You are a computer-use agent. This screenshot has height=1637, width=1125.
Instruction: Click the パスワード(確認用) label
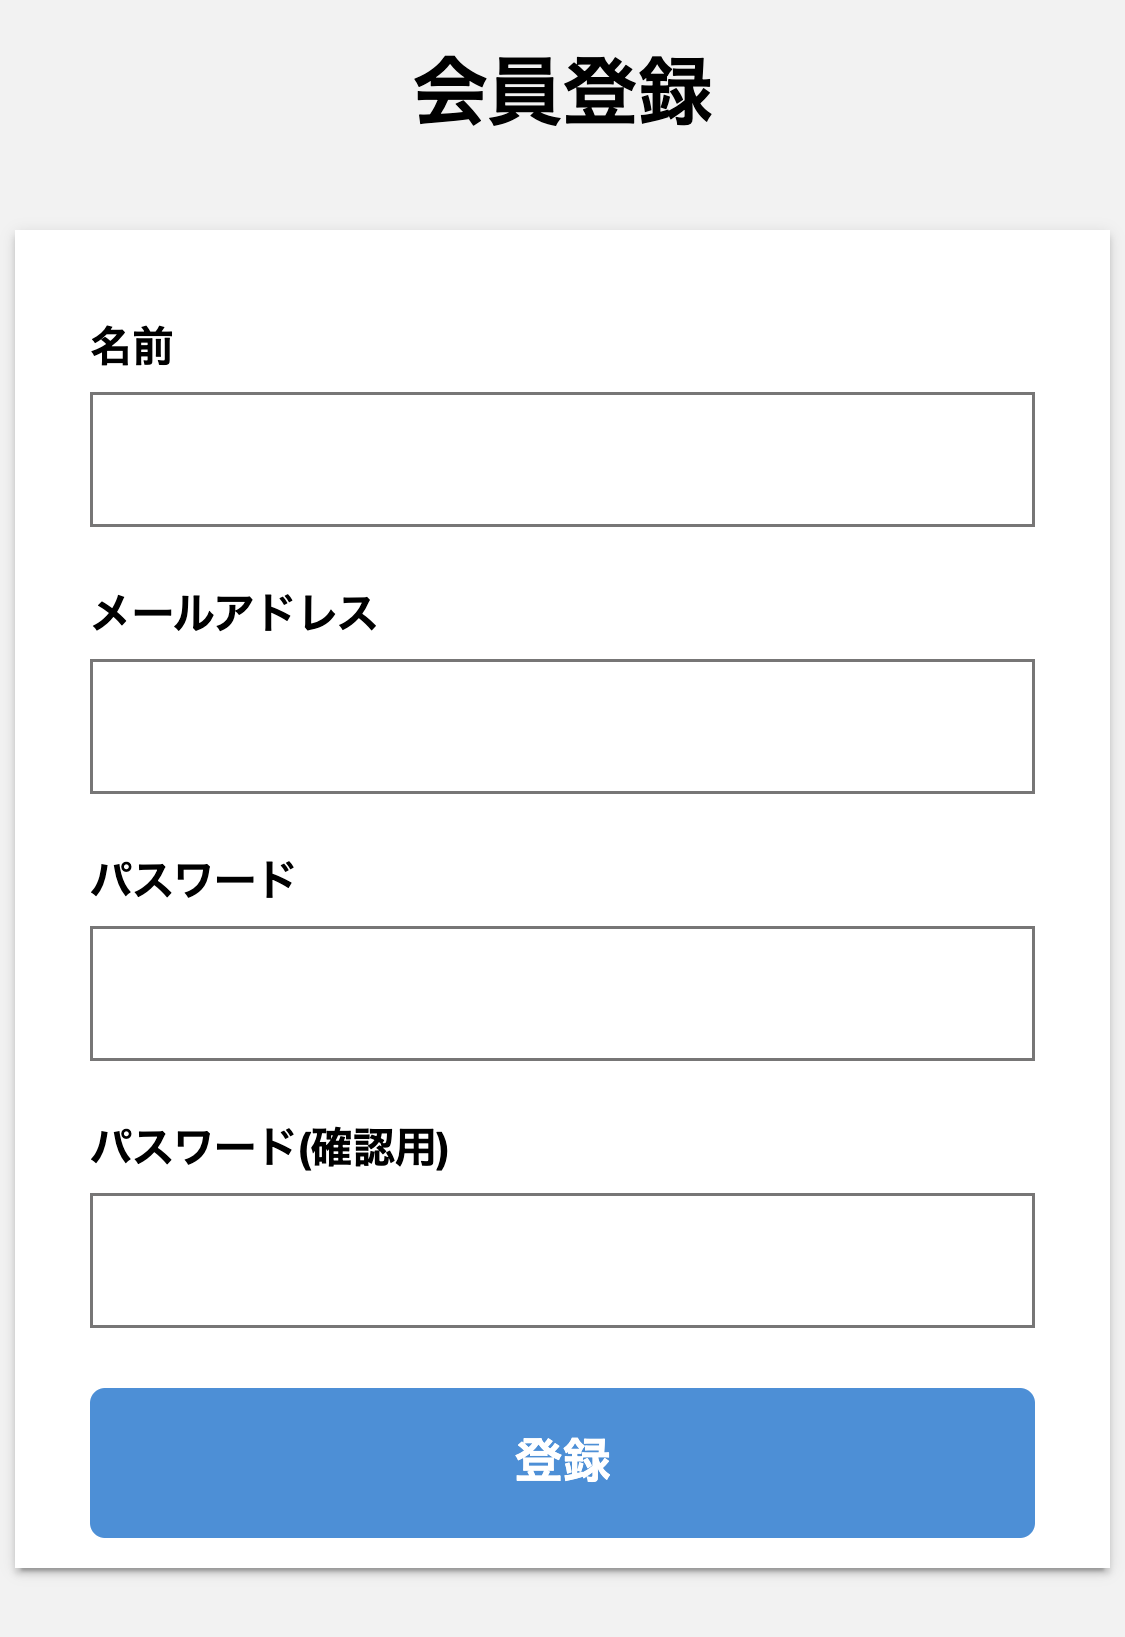270,1147
